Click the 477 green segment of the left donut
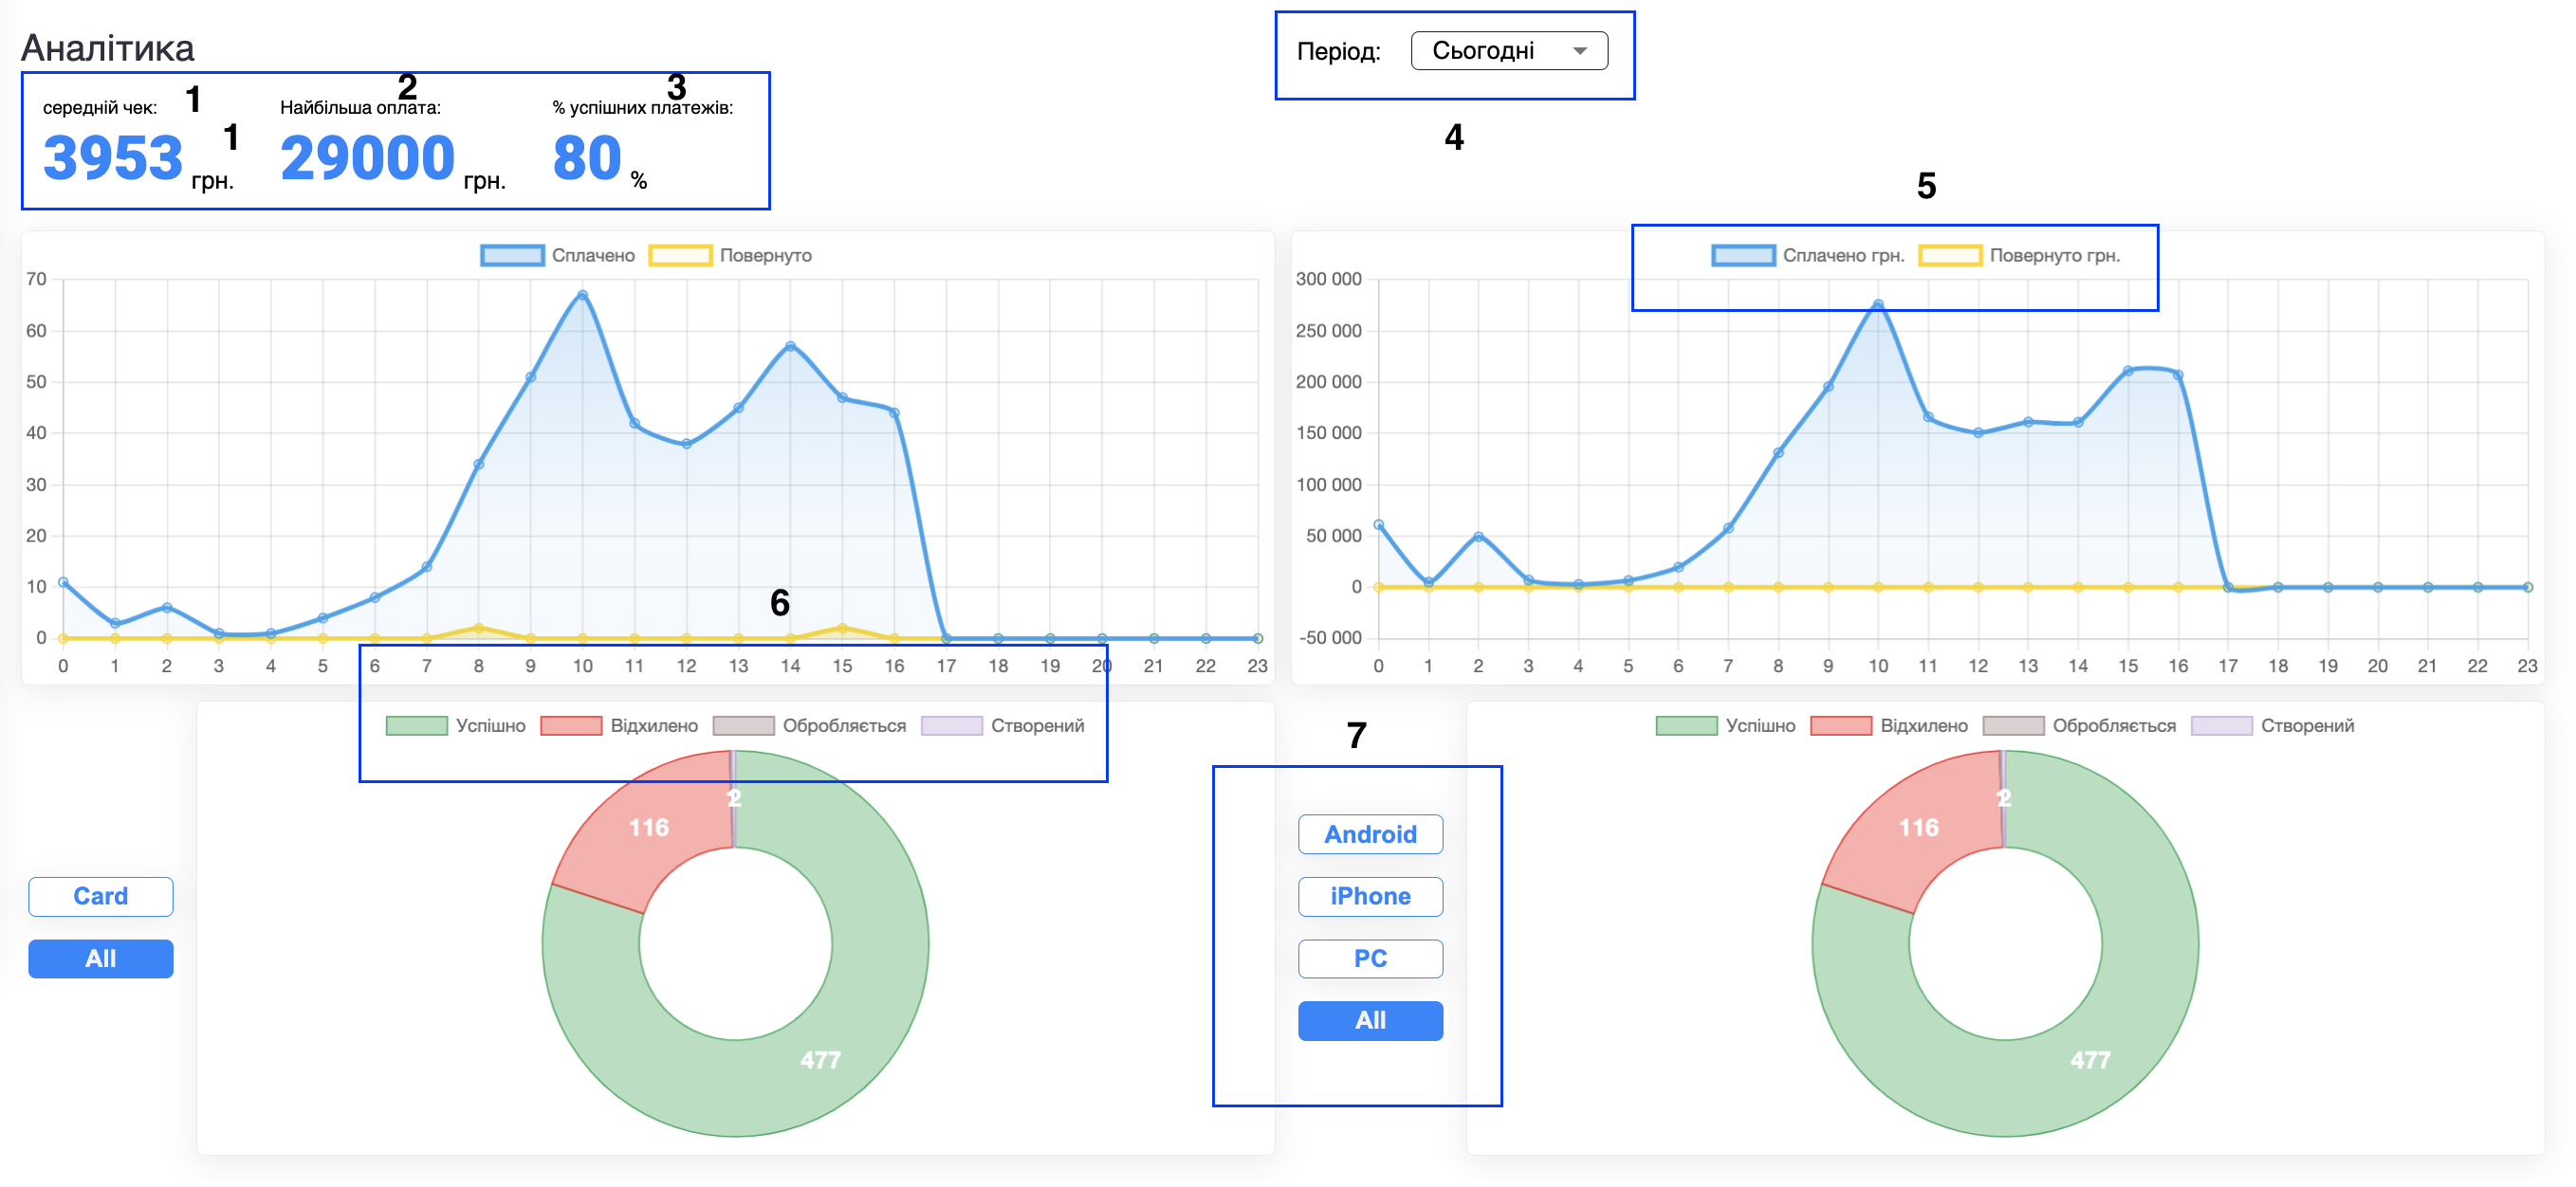The image size is (2576, 1187). pos(820,1059)
